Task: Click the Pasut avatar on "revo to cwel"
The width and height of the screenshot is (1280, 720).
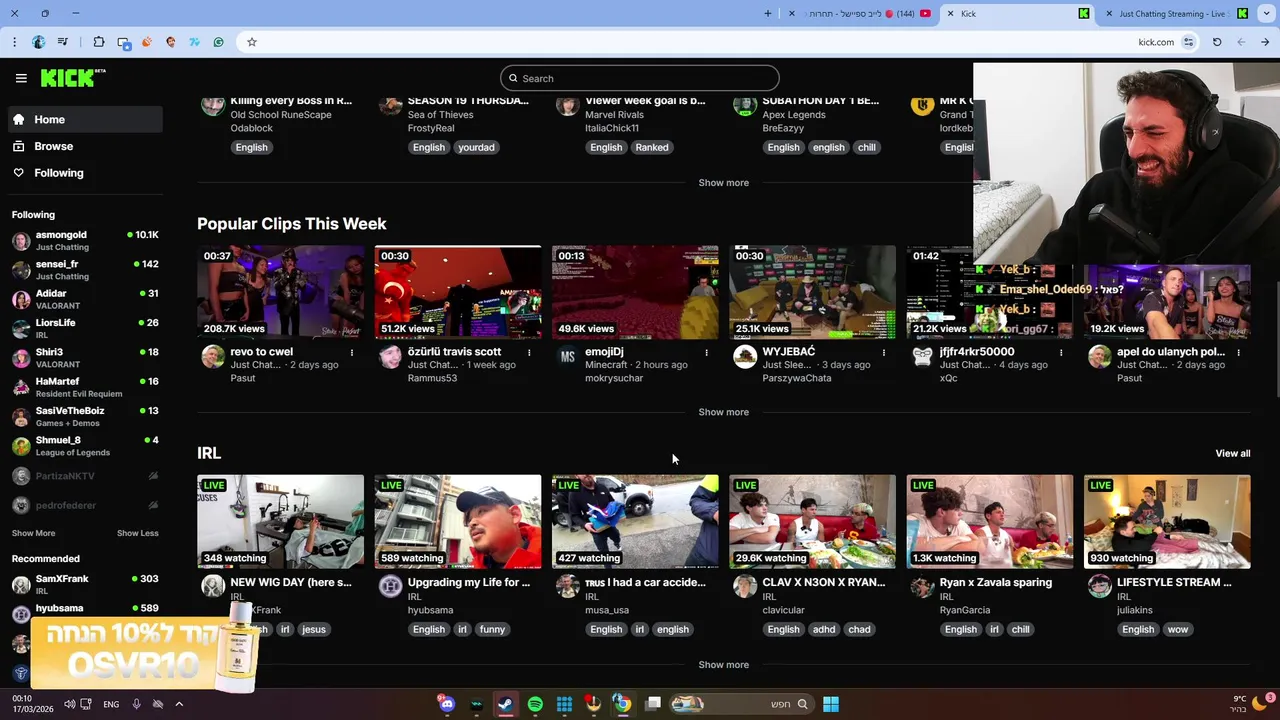Action: tap(213, 357)
